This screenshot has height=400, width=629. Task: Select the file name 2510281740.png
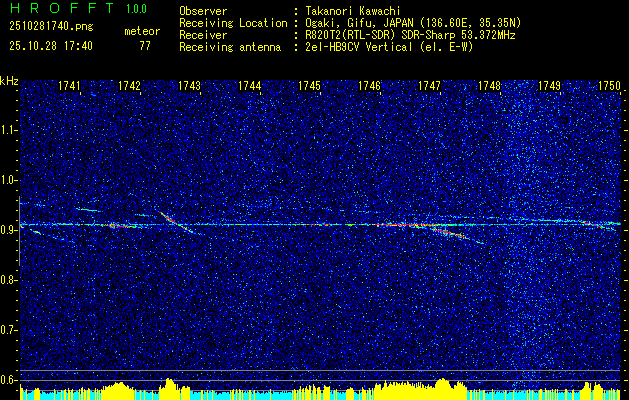pyautogui.click(x=51, y=26)
